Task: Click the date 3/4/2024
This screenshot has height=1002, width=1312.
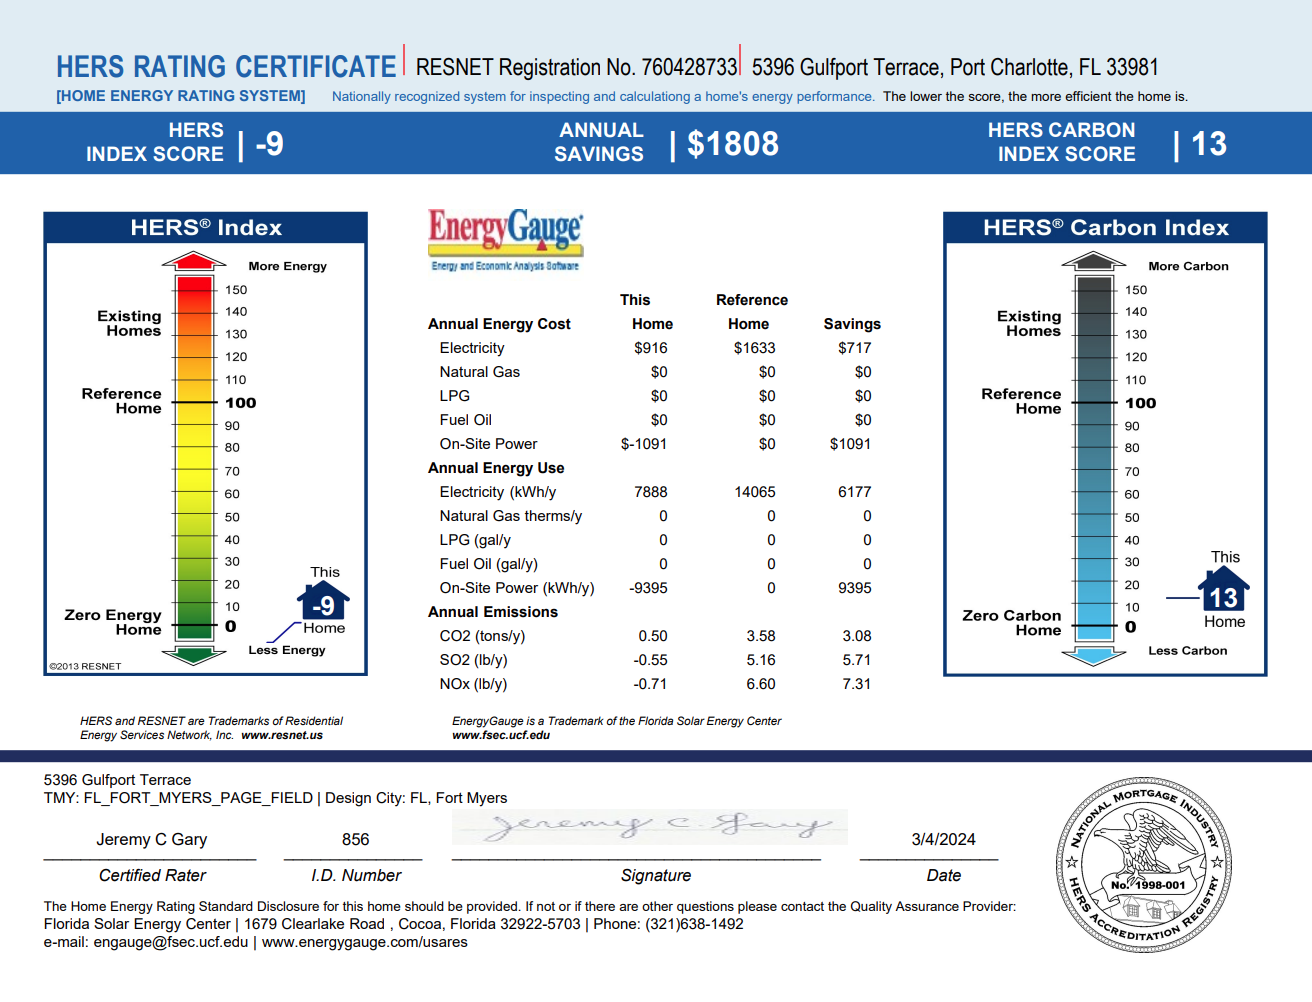Action: [943, 840]
